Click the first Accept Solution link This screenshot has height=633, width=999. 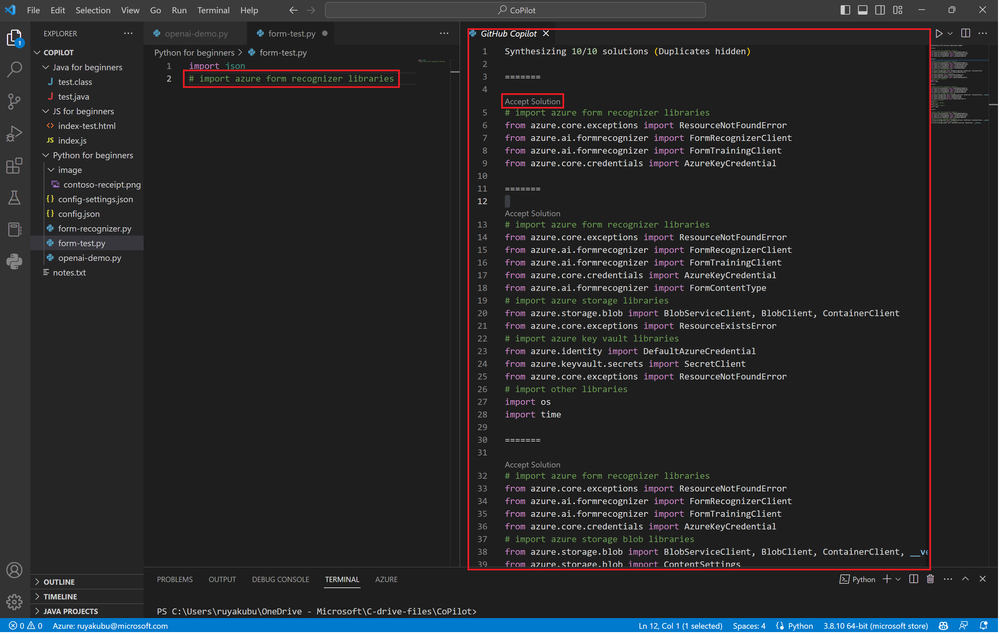[x=532, y=101]
